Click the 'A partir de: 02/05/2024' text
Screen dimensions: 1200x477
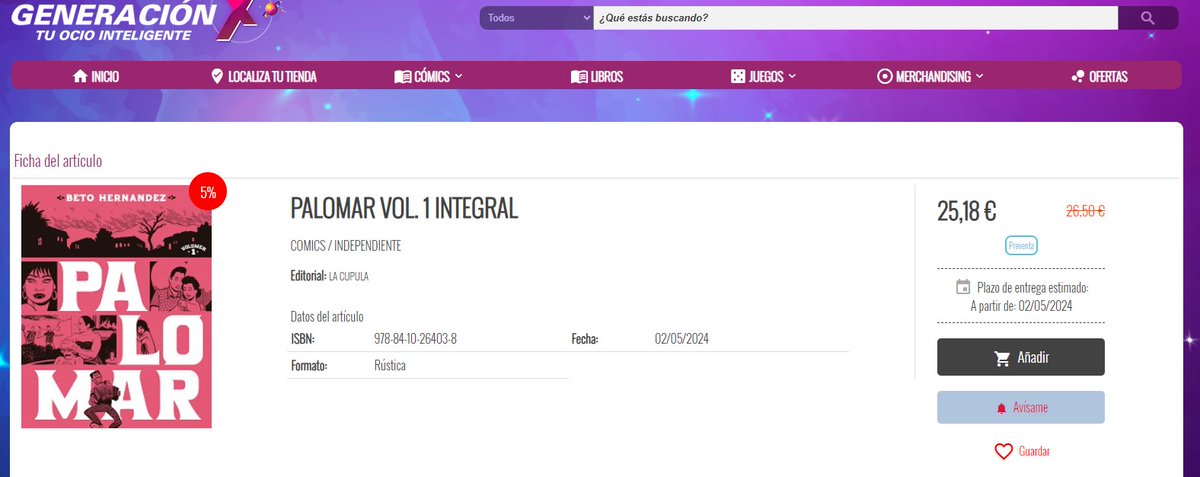point(1021,306)
